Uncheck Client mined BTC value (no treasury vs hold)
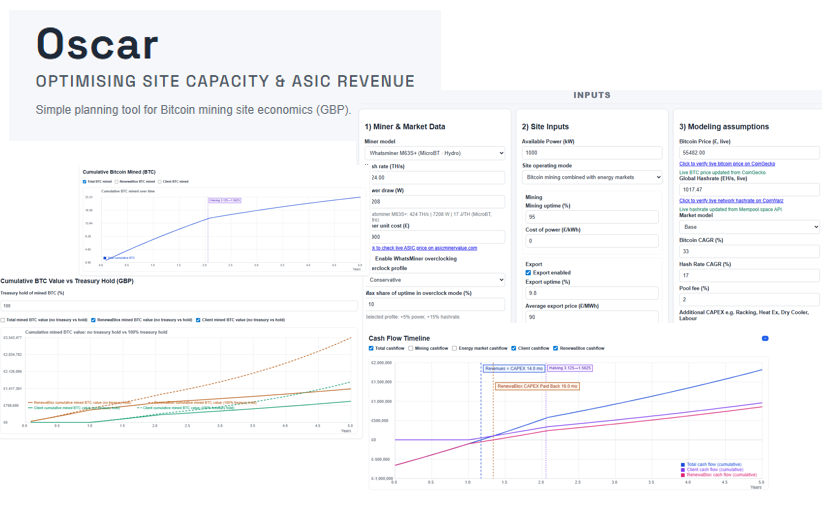Image resolution: width=828 pixels, height=507 pixels. click(198, 320)
